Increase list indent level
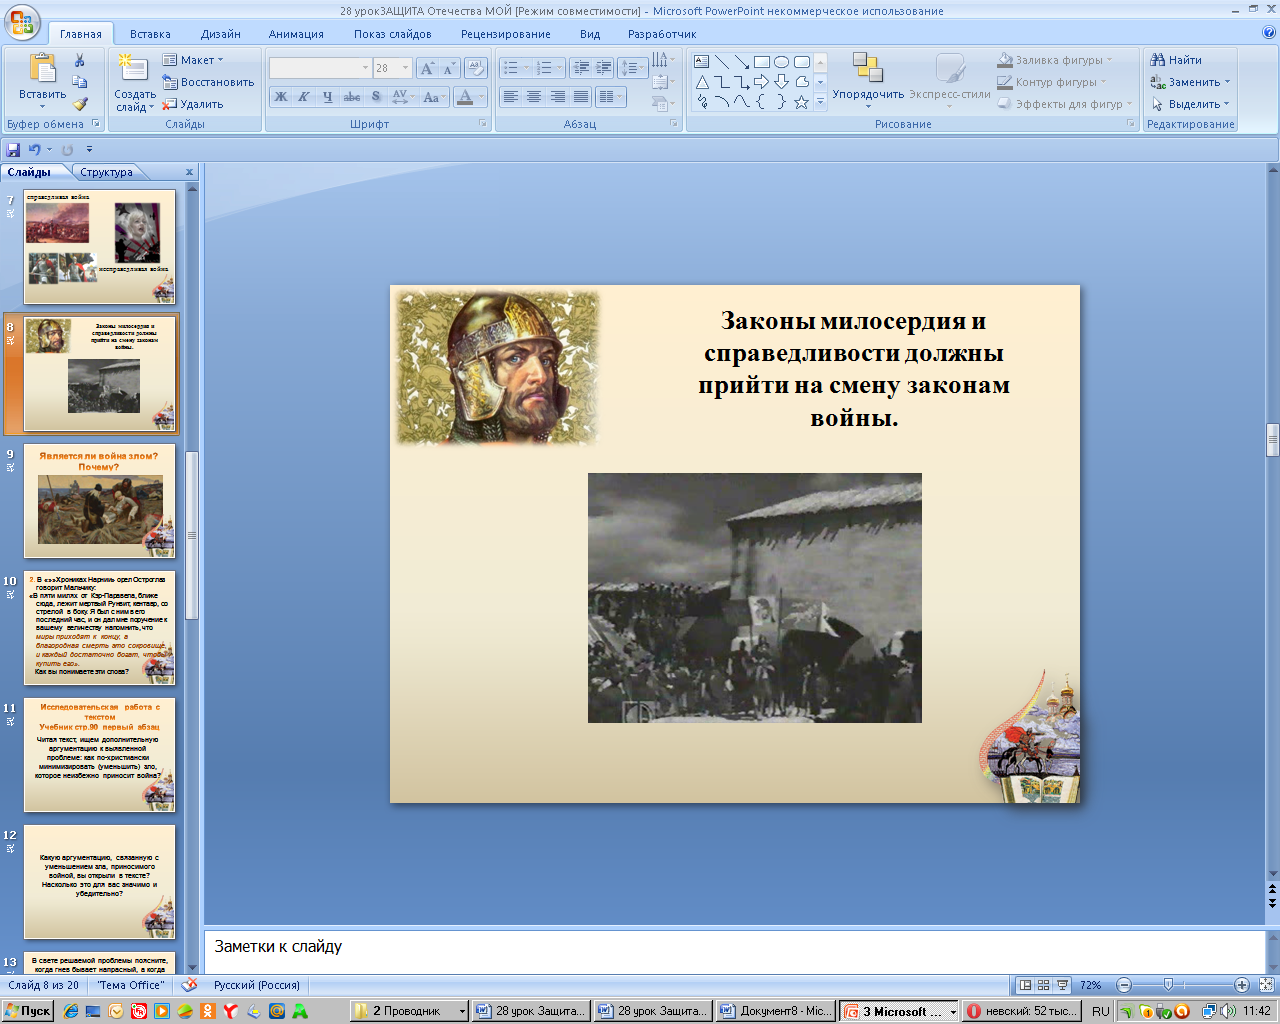The width and height of the screenshot is (1280, 1024). pyautogui.click(x=604, y=68)
